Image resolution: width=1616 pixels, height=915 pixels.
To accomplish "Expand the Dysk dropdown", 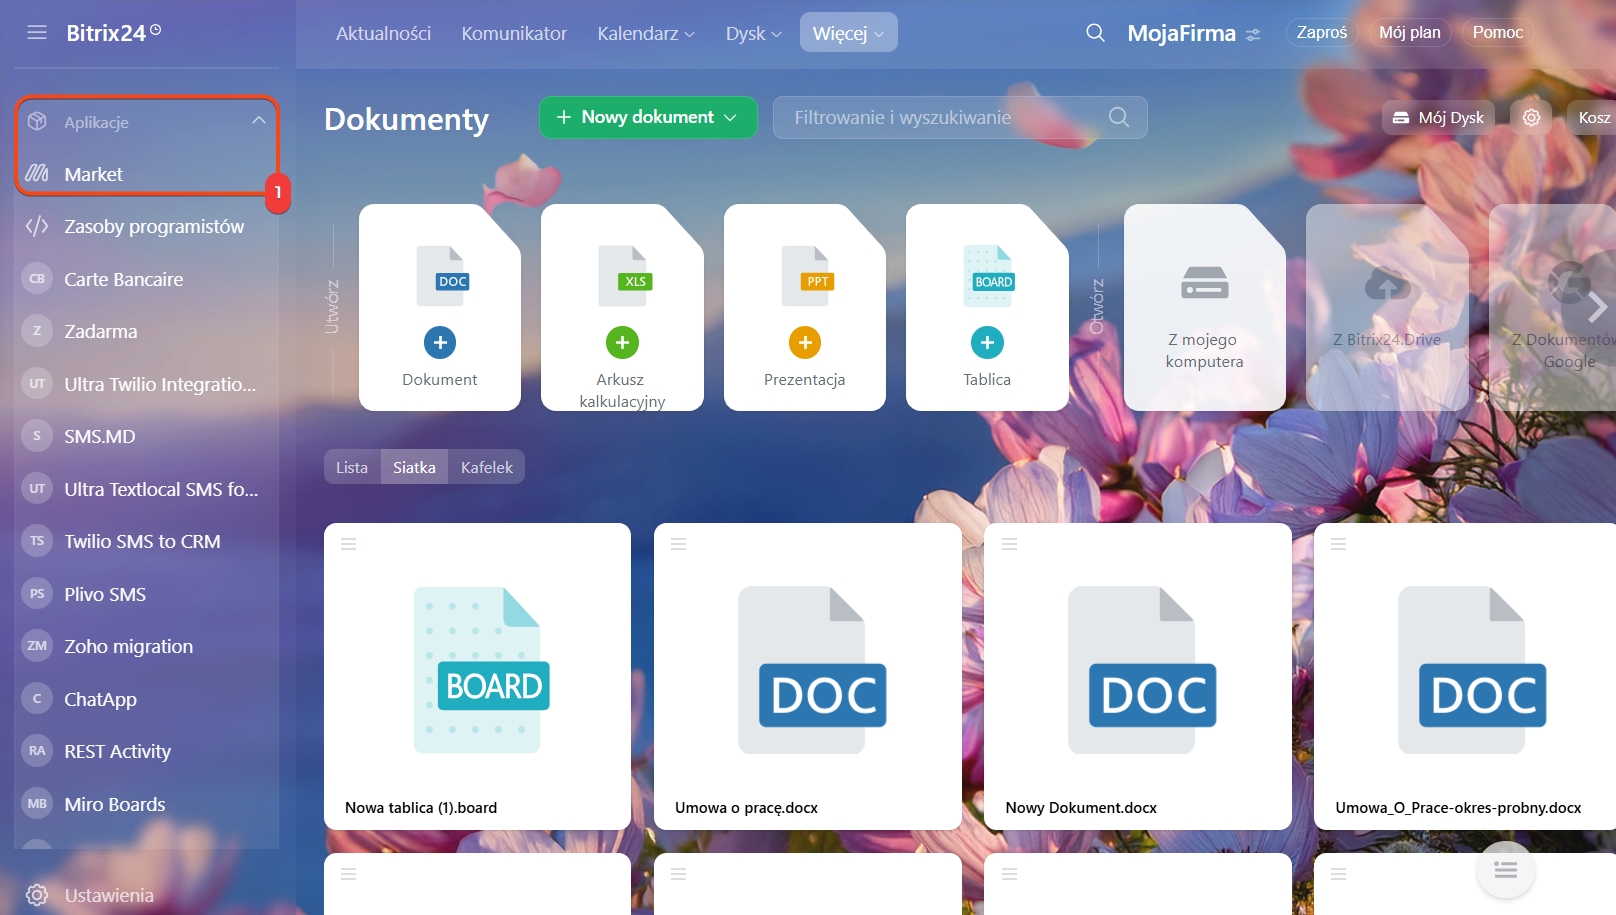I will [754, 33].
